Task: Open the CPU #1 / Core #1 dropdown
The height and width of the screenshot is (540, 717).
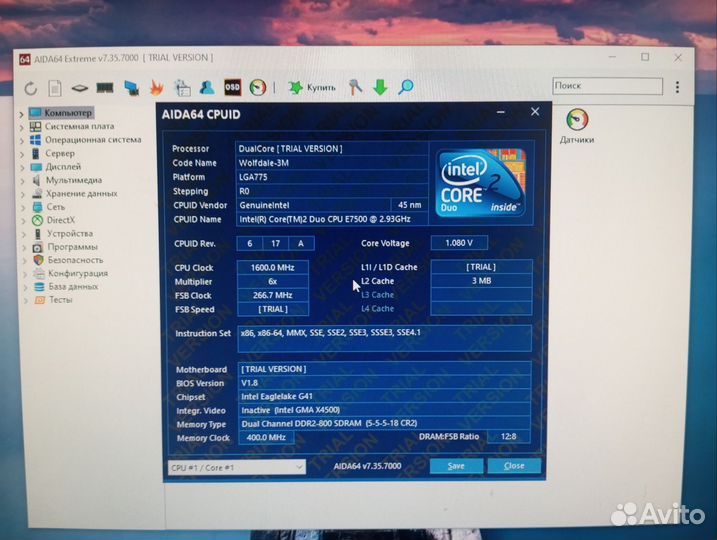Action: [x=236, y=466]
